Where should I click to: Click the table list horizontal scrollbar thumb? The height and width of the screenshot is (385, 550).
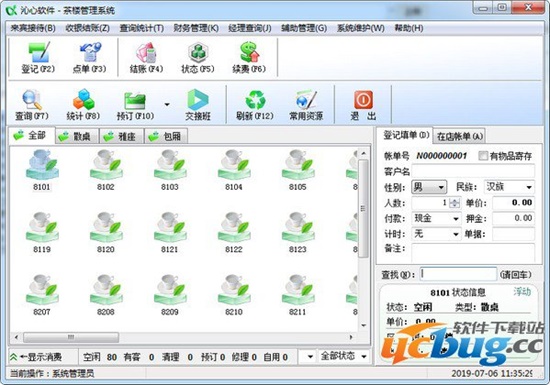pos(71,337)
